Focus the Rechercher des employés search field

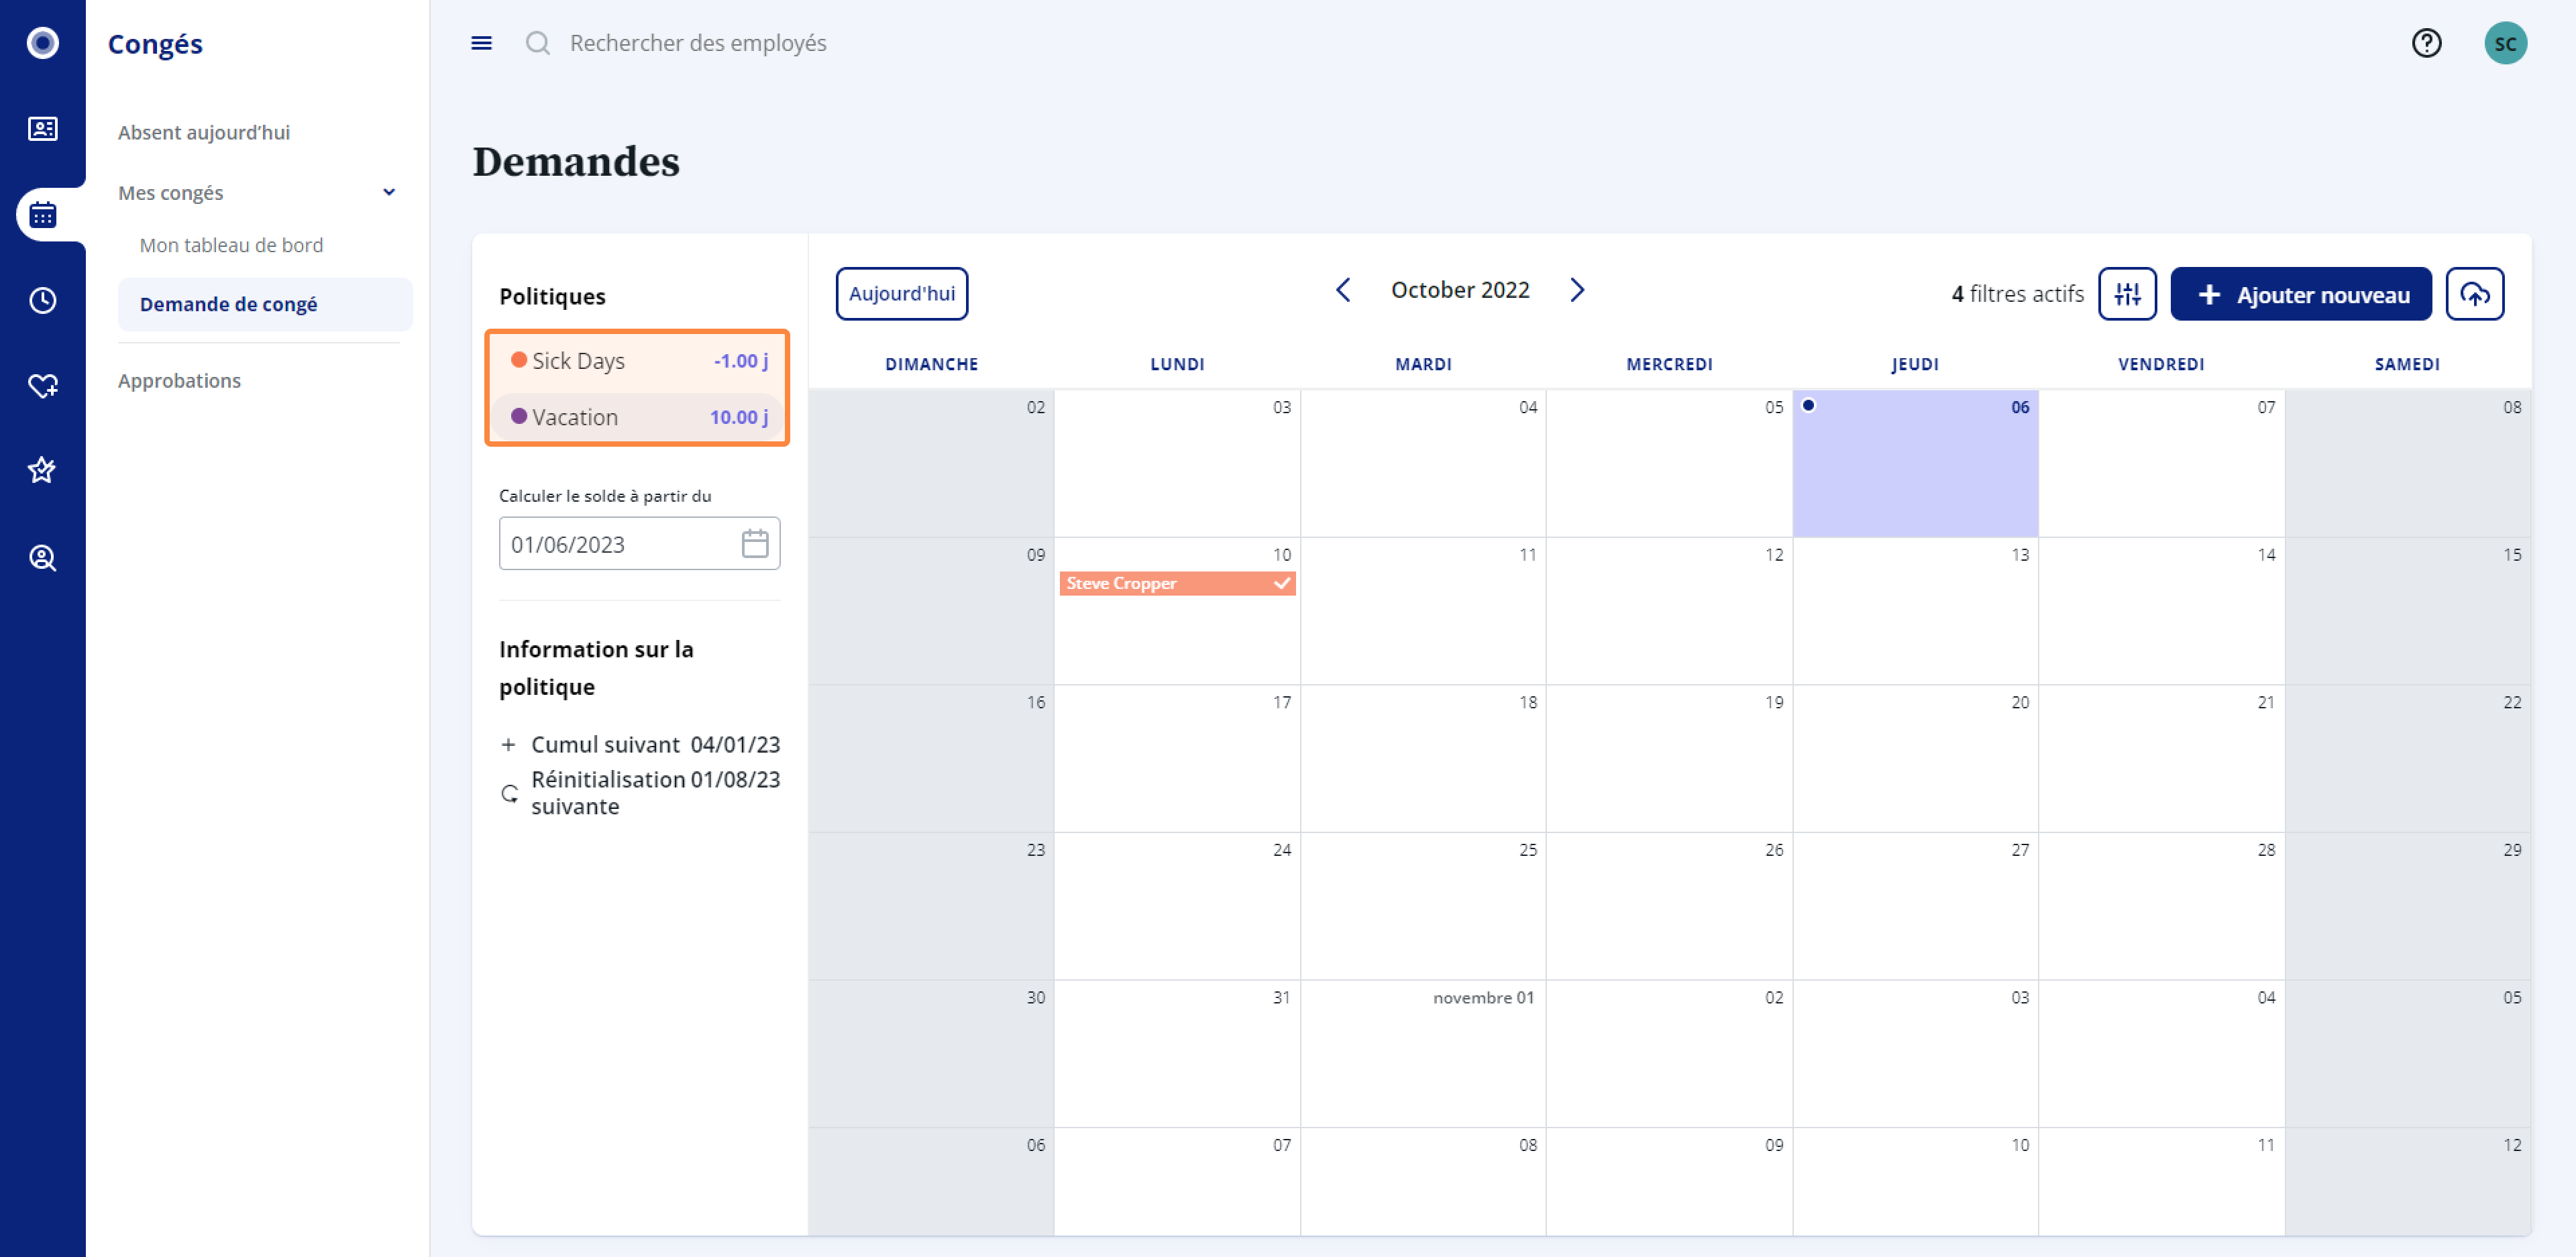click(698, 43)
